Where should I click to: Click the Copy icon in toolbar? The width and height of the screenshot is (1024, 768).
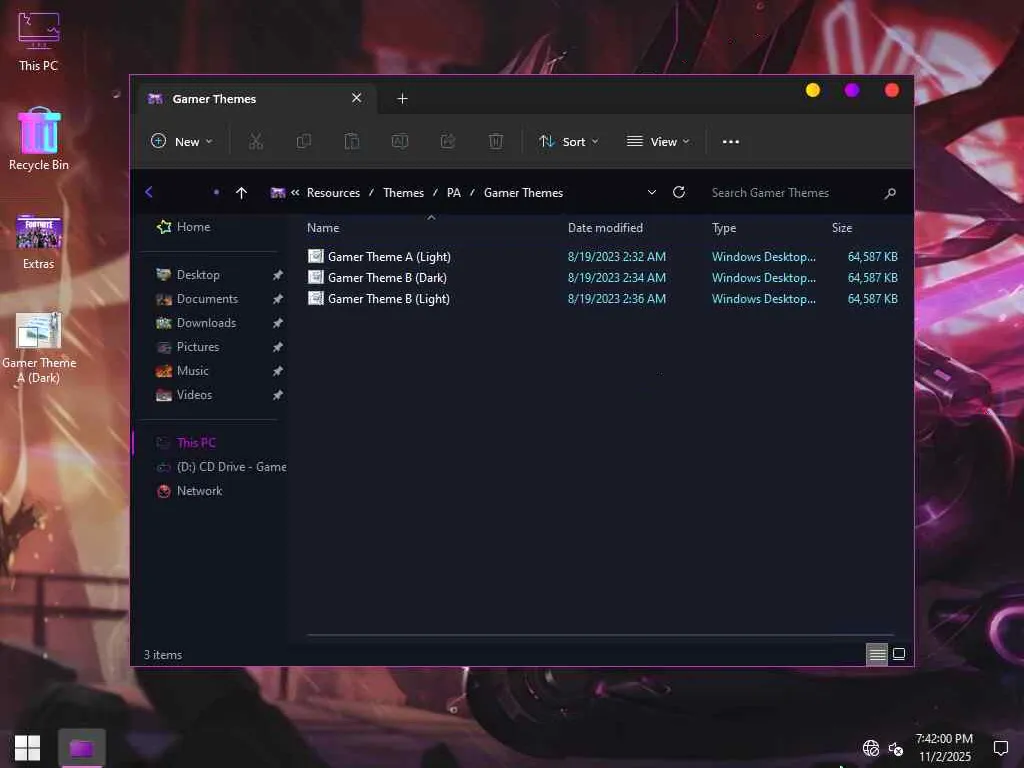[304, 141]
